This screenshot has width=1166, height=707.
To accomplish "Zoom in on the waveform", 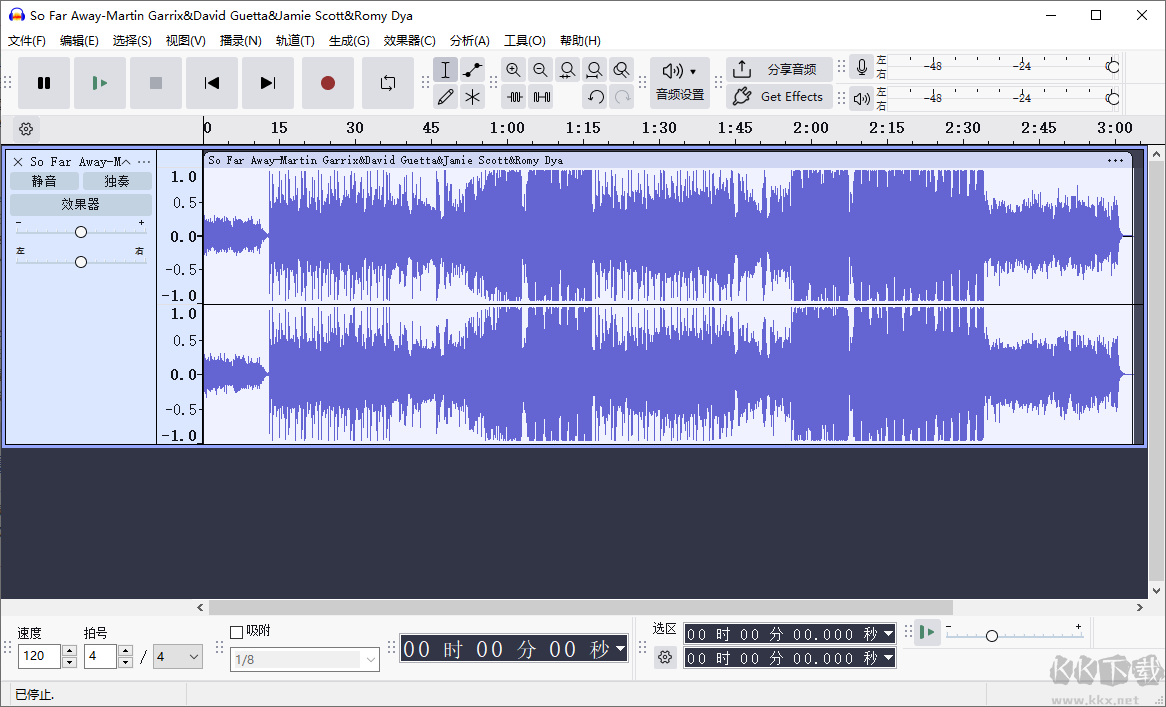I will tap(513, 69).
